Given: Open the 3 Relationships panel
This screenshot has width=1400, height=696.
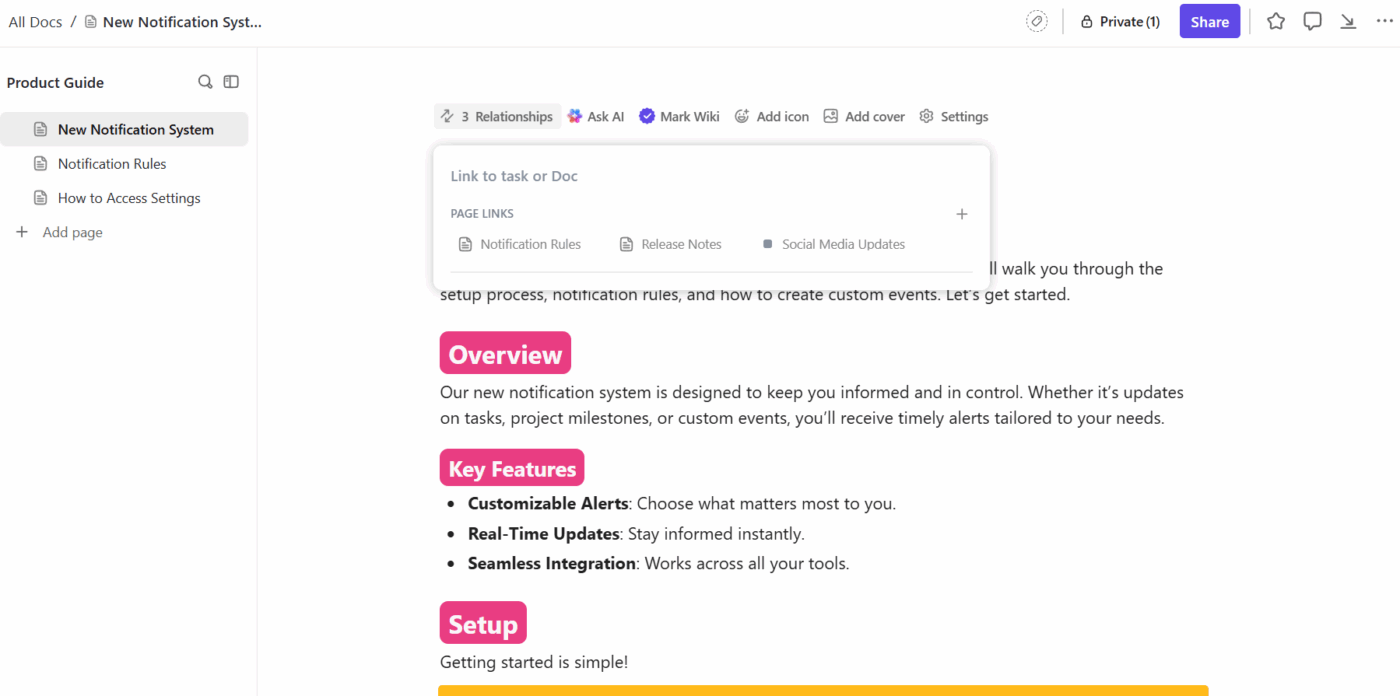Looking at the screenshot, I should pyautogui.click(x=497, y=116).
